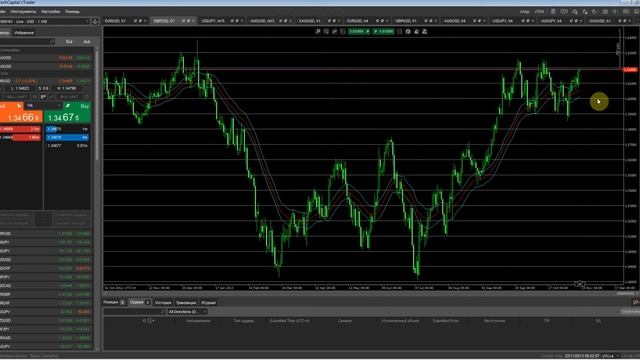This screenshot has height=360, width=640.
Task: Sort by the Направление column
Action: point(198,321)
